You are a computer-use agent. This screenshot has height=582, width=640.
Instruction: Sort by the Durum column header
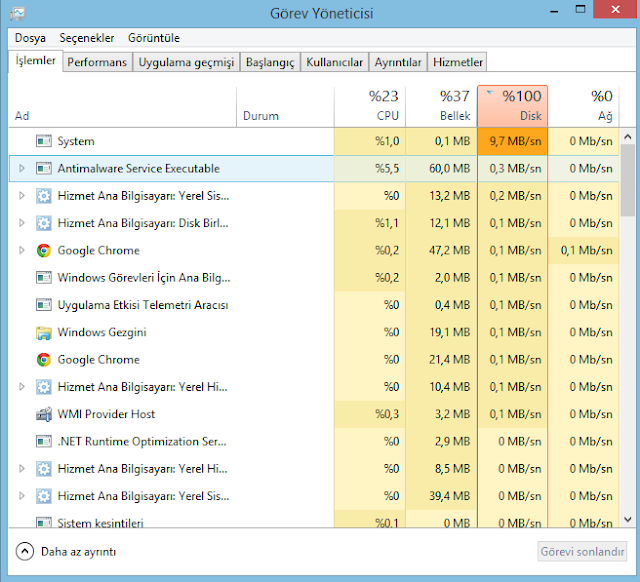tap(285, 107)
